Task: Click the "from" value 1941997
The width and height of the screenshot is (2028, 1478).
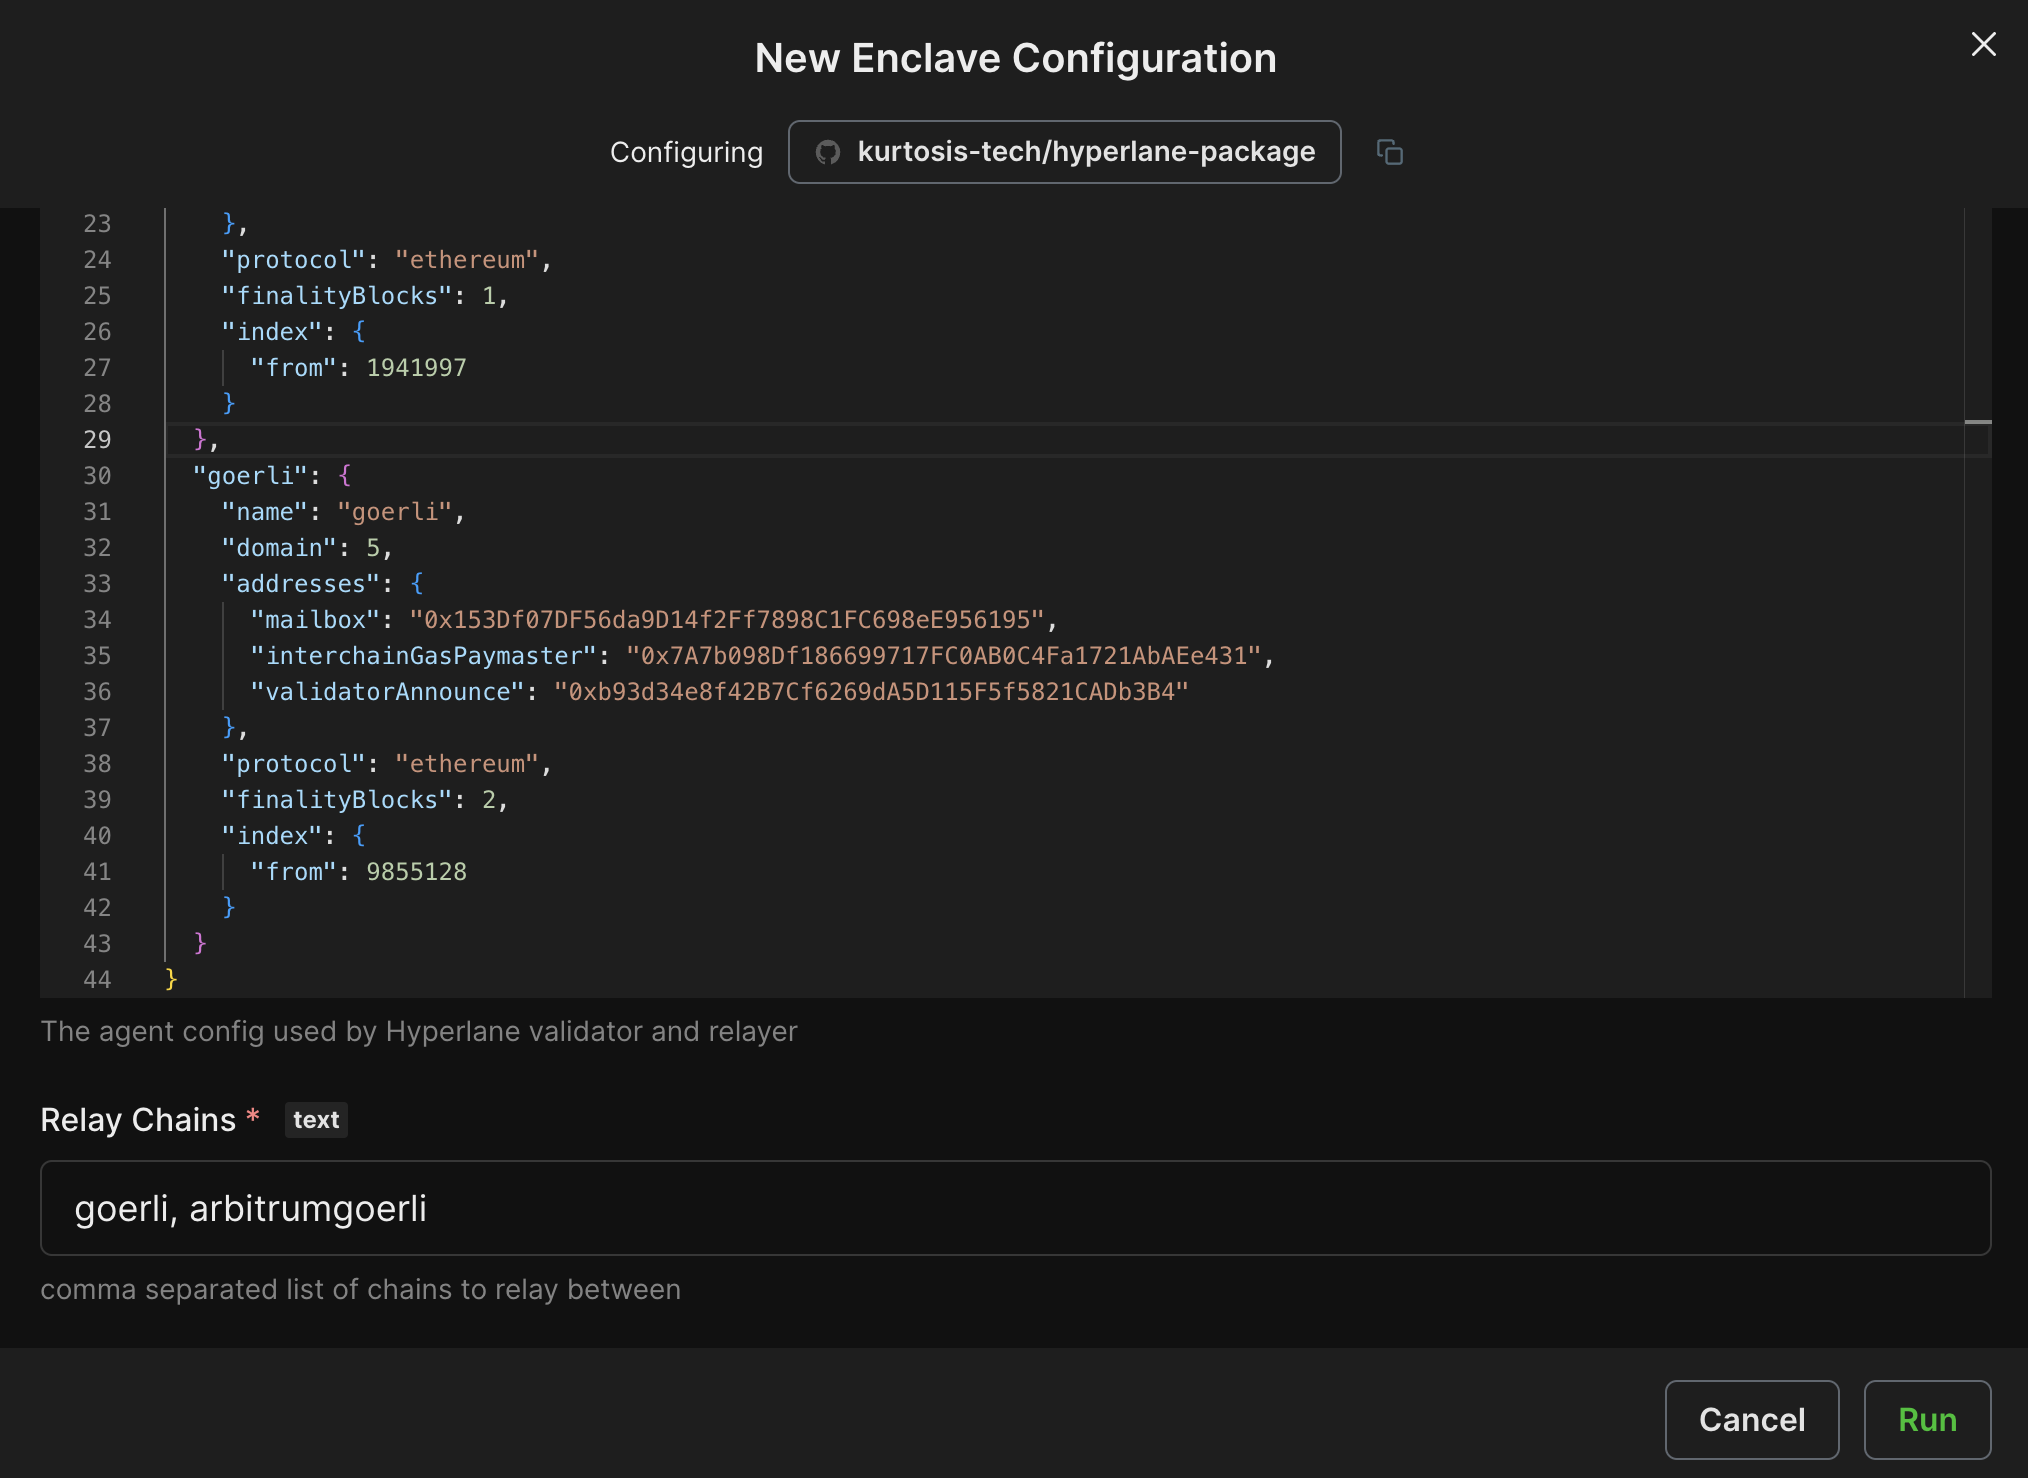Action: 416,368
